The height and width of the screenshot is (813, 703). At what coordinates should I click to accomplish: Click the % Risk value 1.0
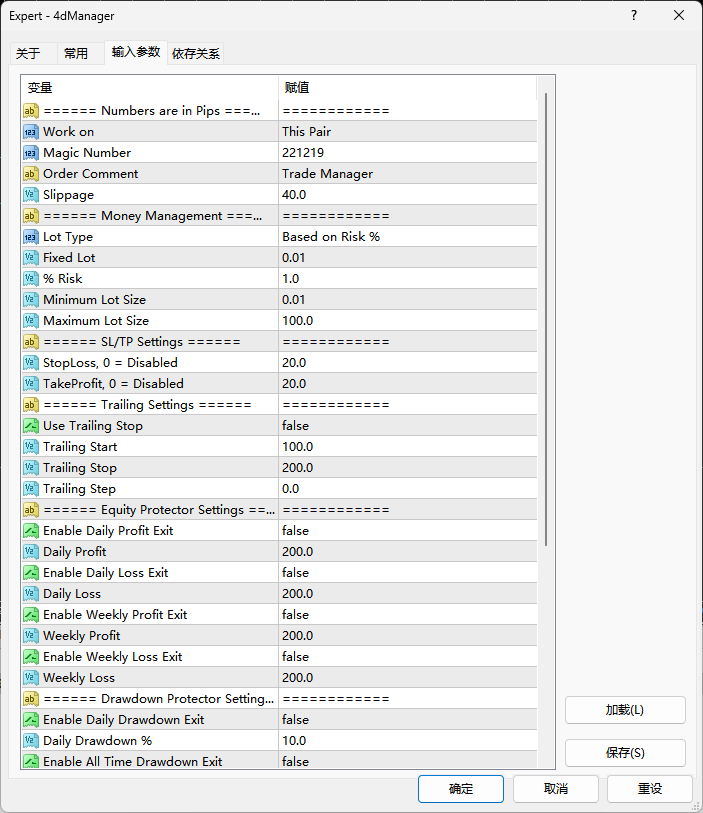click(290, 279)
